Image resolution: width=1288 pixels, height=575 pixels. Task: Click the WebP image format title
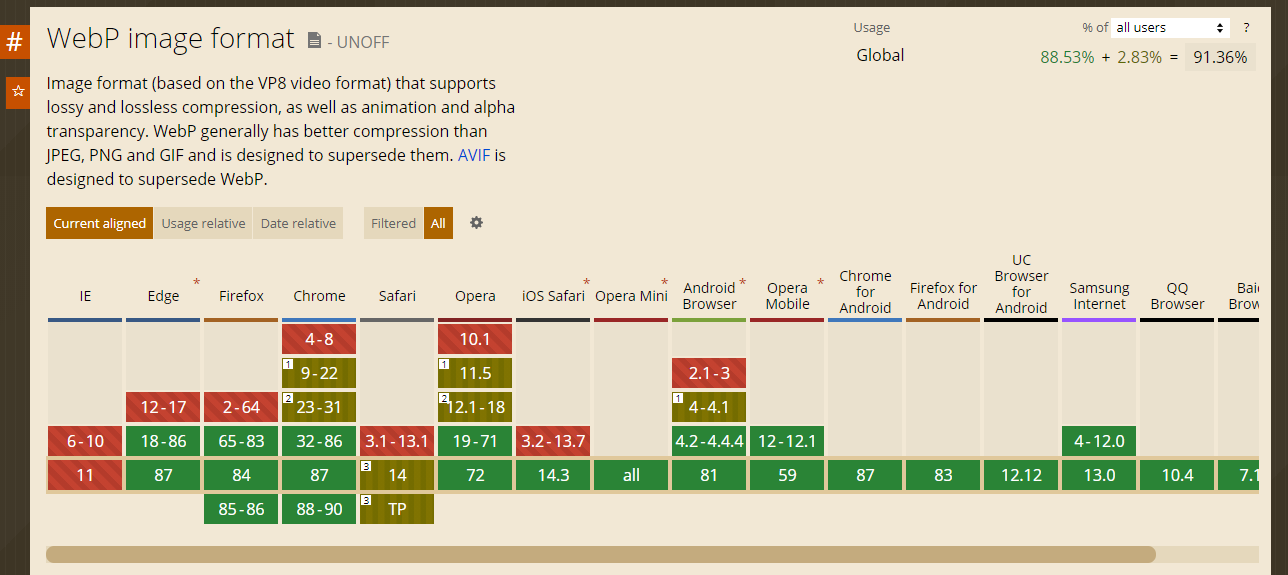(x=171, y=39)
